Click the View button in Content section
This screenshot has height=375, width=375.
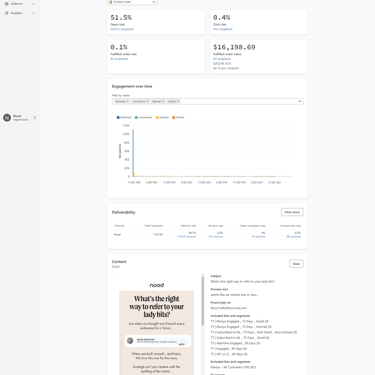(296, 264)
